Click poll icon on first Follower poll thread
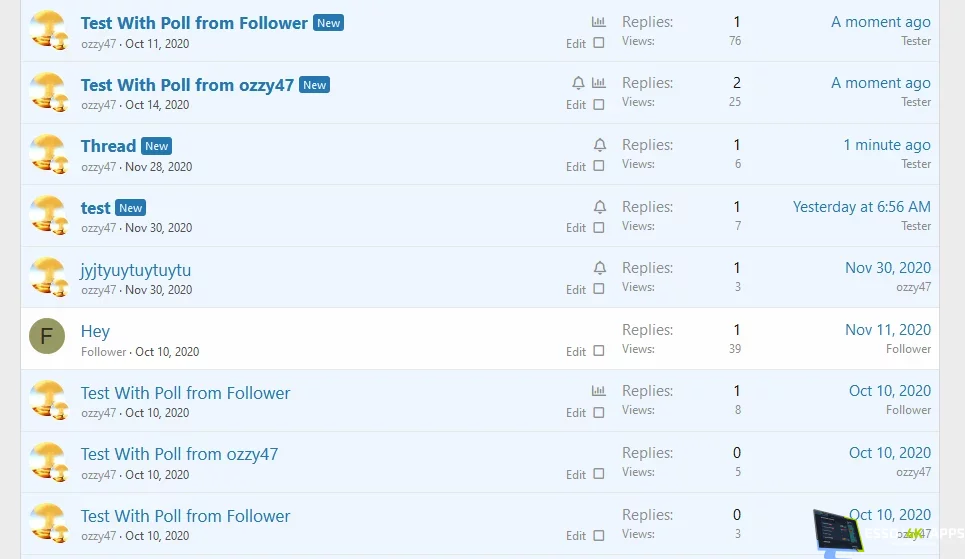The height and width of the screenshot is (559, 965). tap(598, 21)
